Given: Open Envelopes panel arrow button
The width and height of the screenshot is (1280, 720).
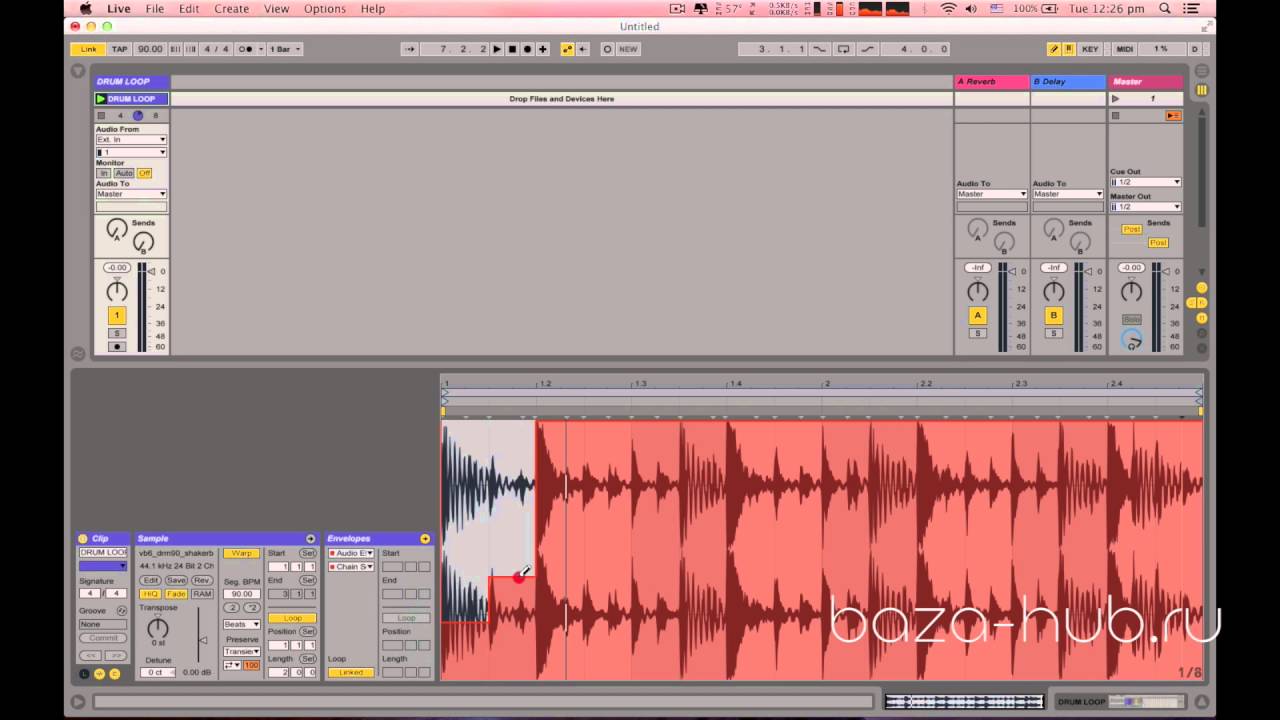Looking at the screenshot, I should click(425, 539).
